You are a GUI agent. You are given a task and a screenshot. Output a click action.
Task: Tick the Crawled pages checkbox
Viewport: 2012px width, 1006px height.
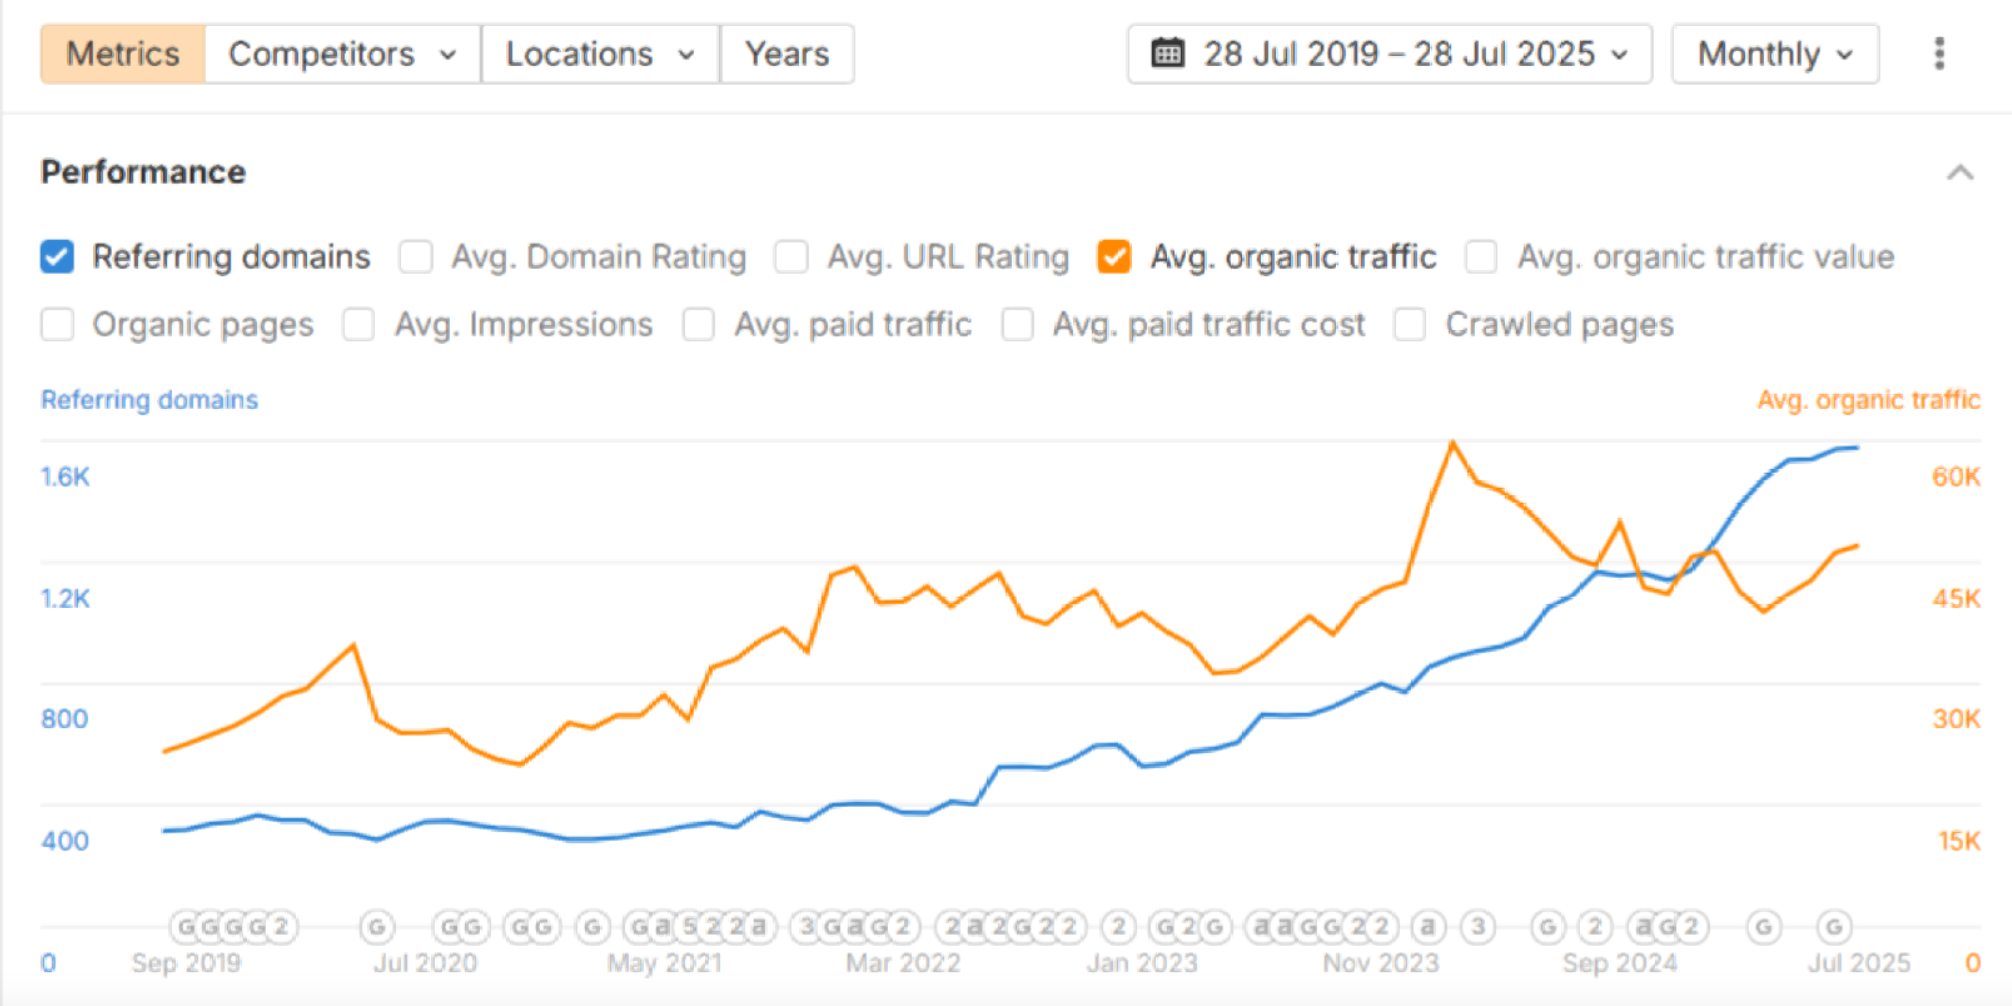point(1410,325)
